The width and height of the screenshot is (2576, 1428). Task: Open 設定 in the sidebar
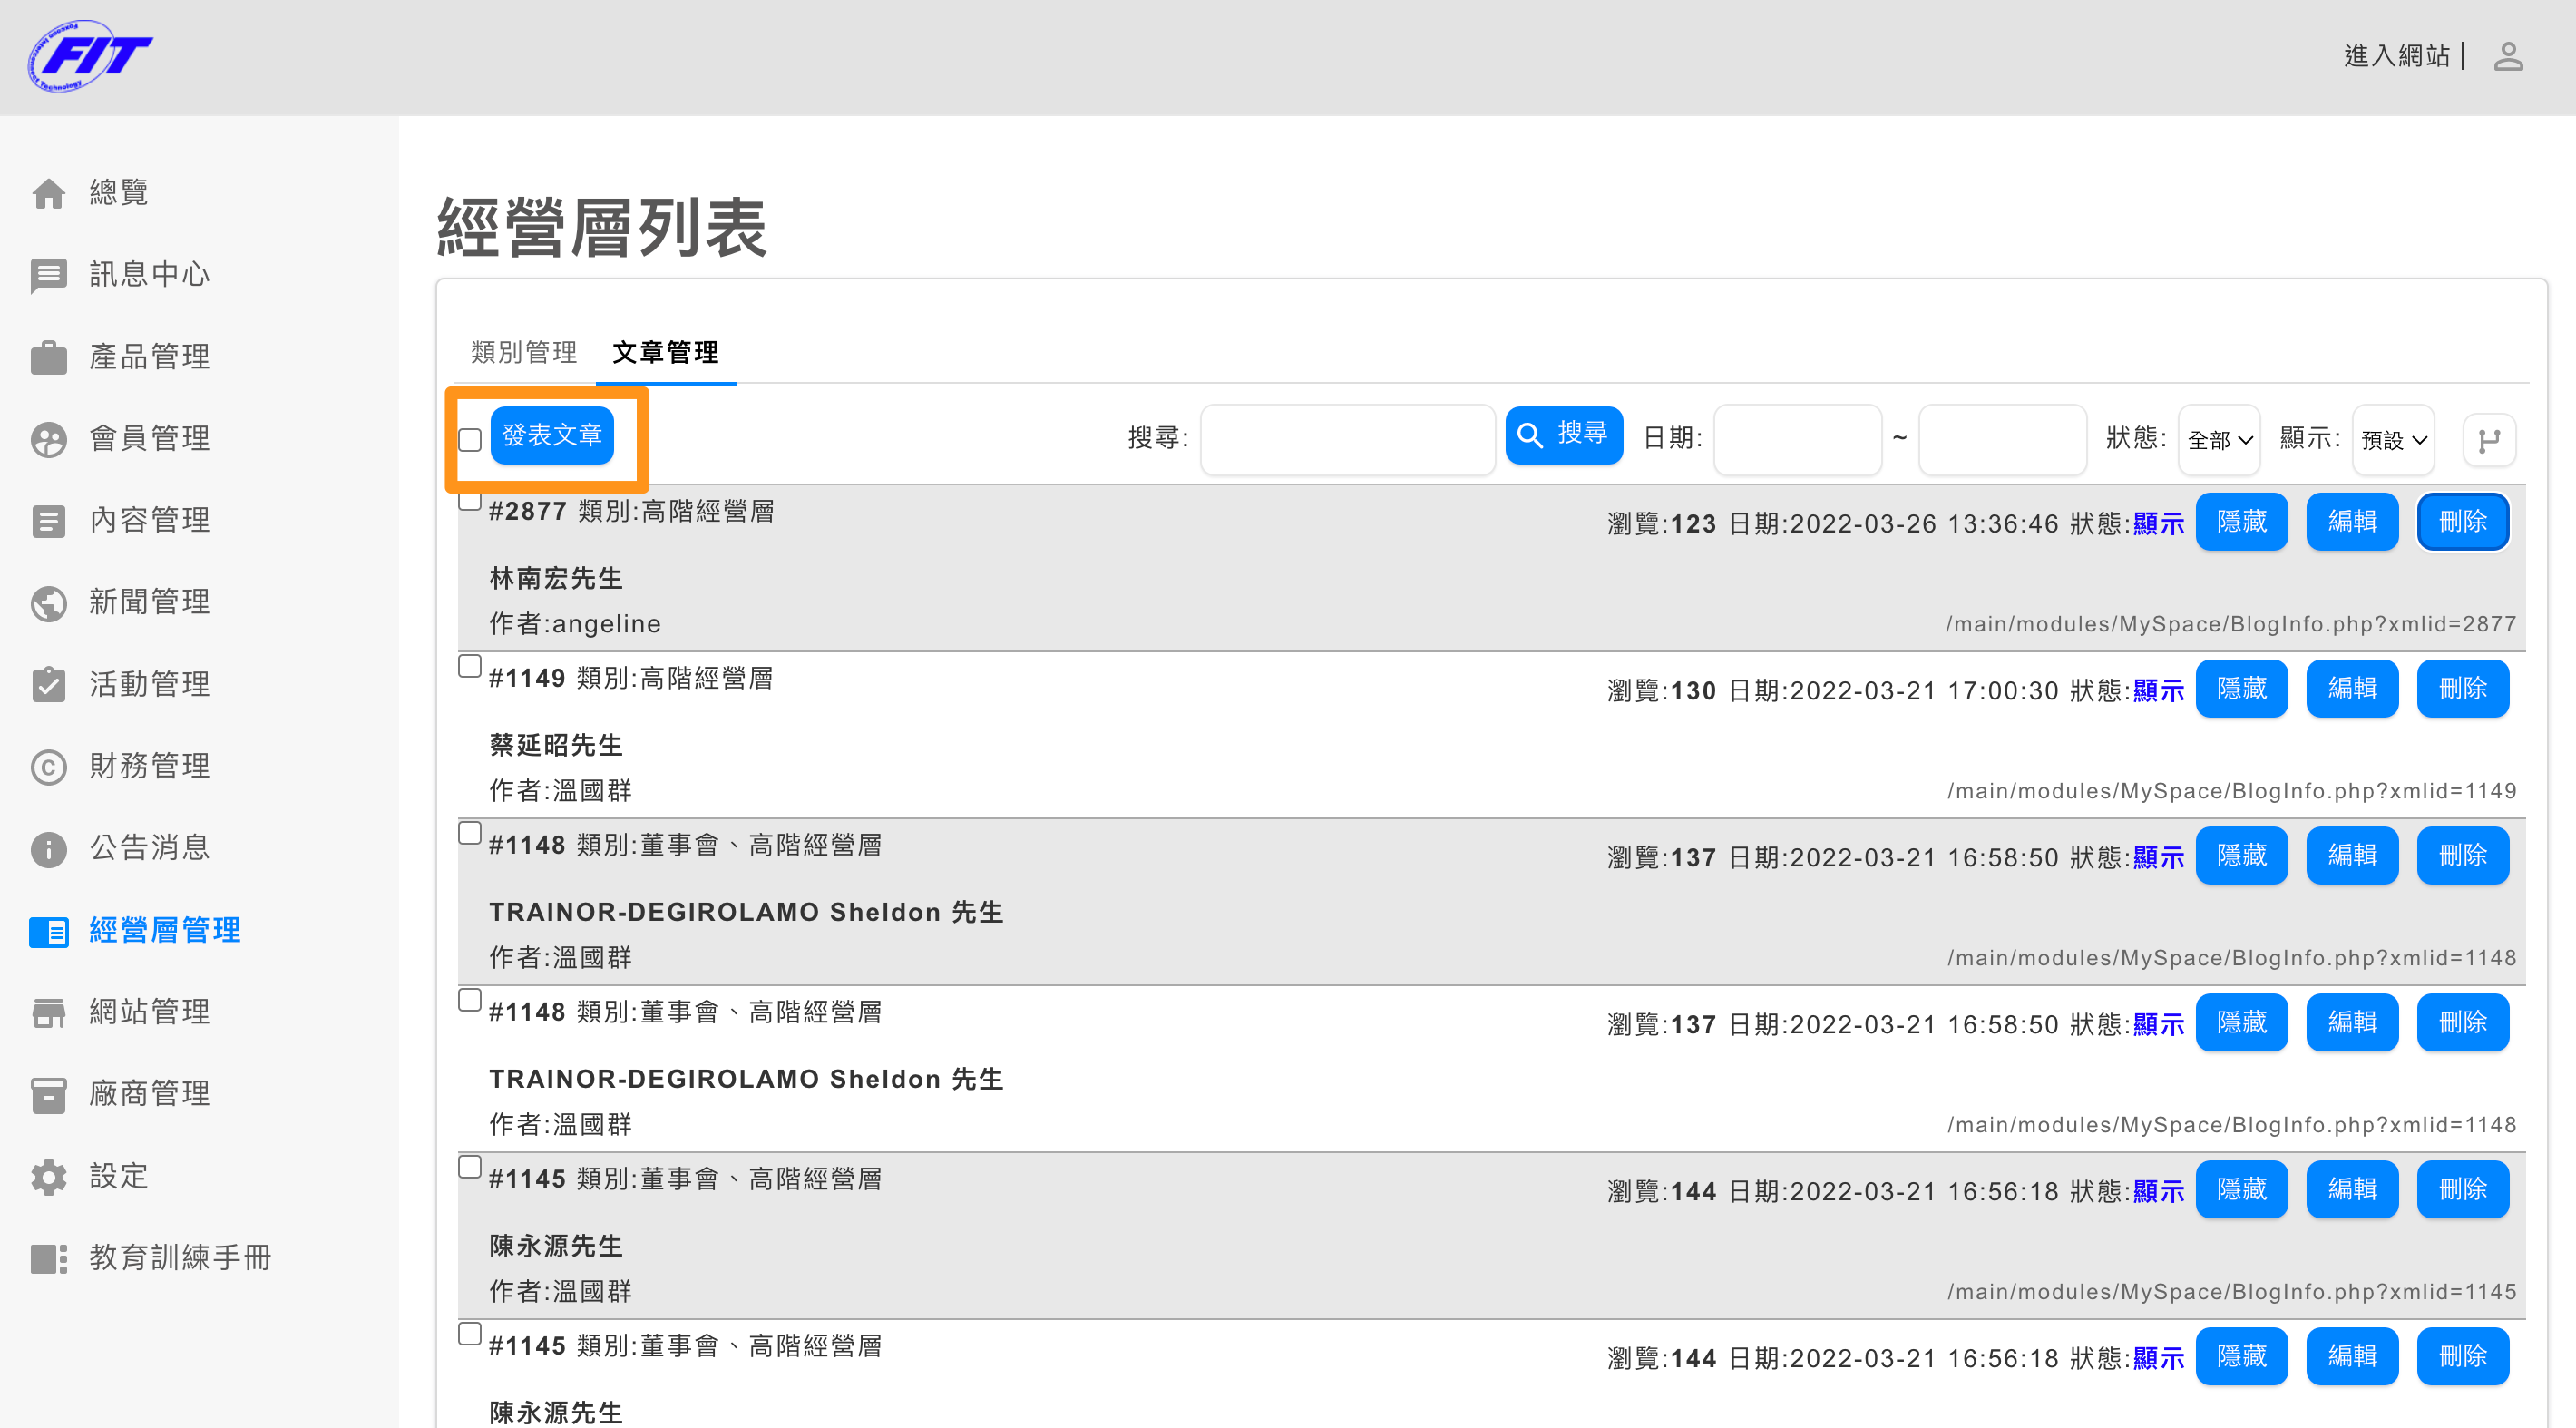point(119,1176)
